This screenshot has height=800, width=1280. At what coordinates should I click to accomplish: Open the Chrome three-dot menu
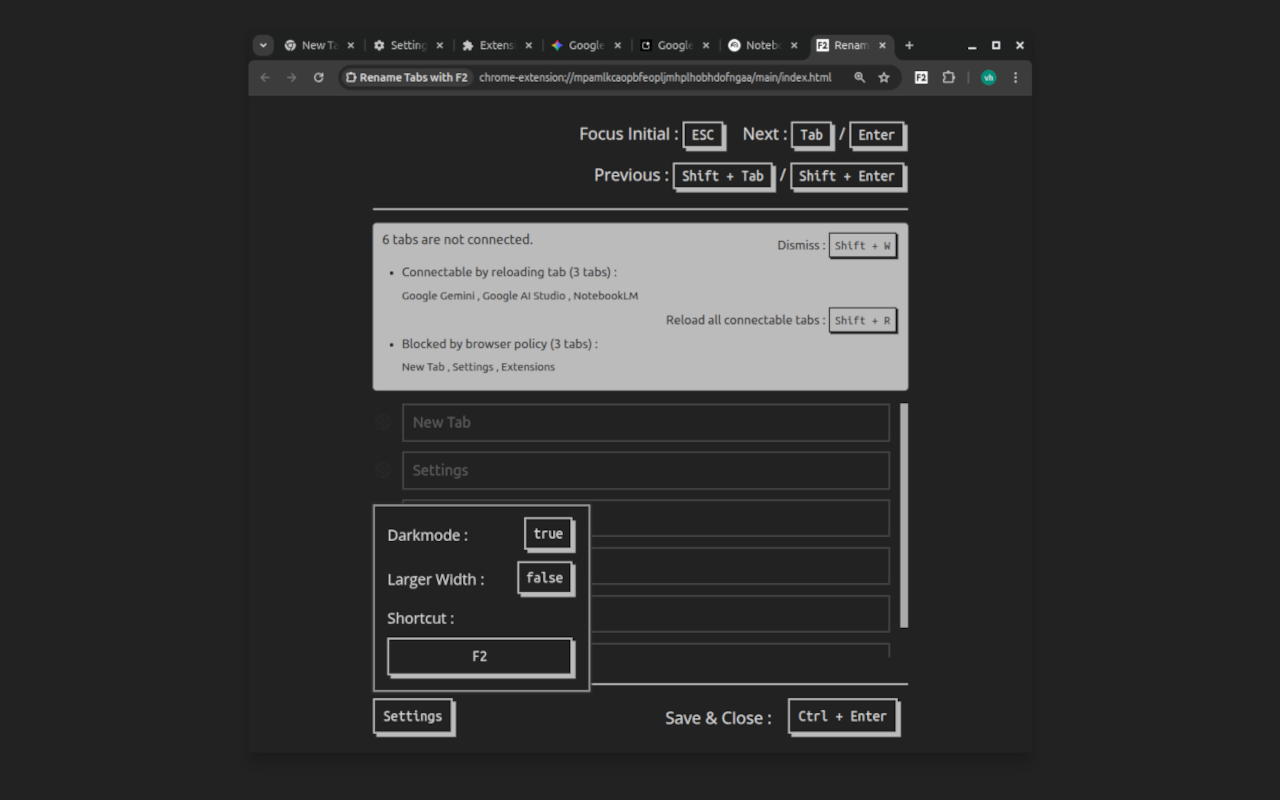click(x=1015, y=77)
